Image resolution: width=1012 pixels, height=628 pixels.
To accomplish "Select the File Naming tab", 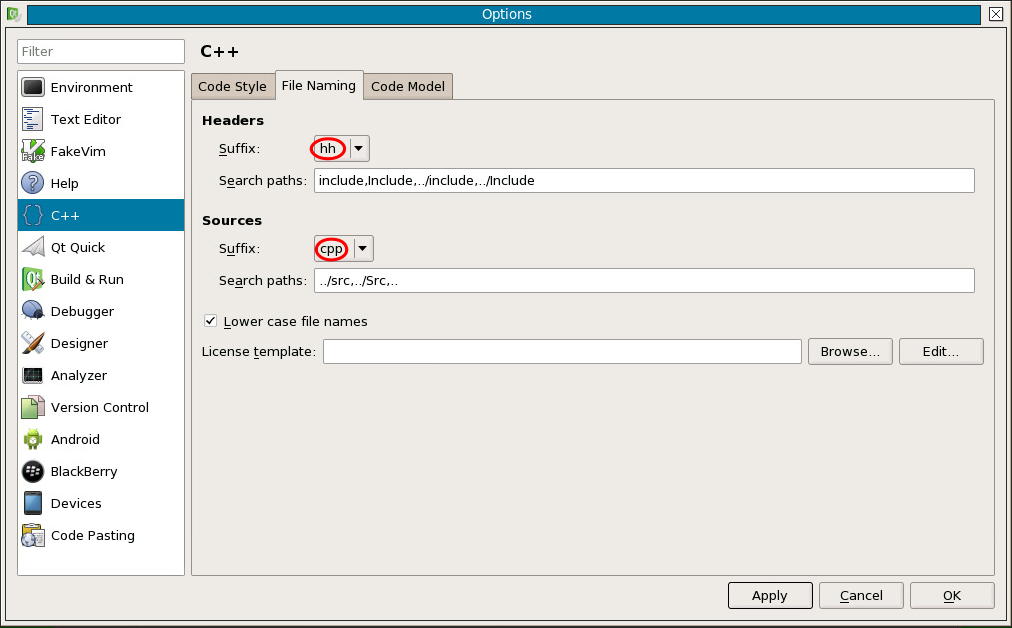I will point(319,85).
